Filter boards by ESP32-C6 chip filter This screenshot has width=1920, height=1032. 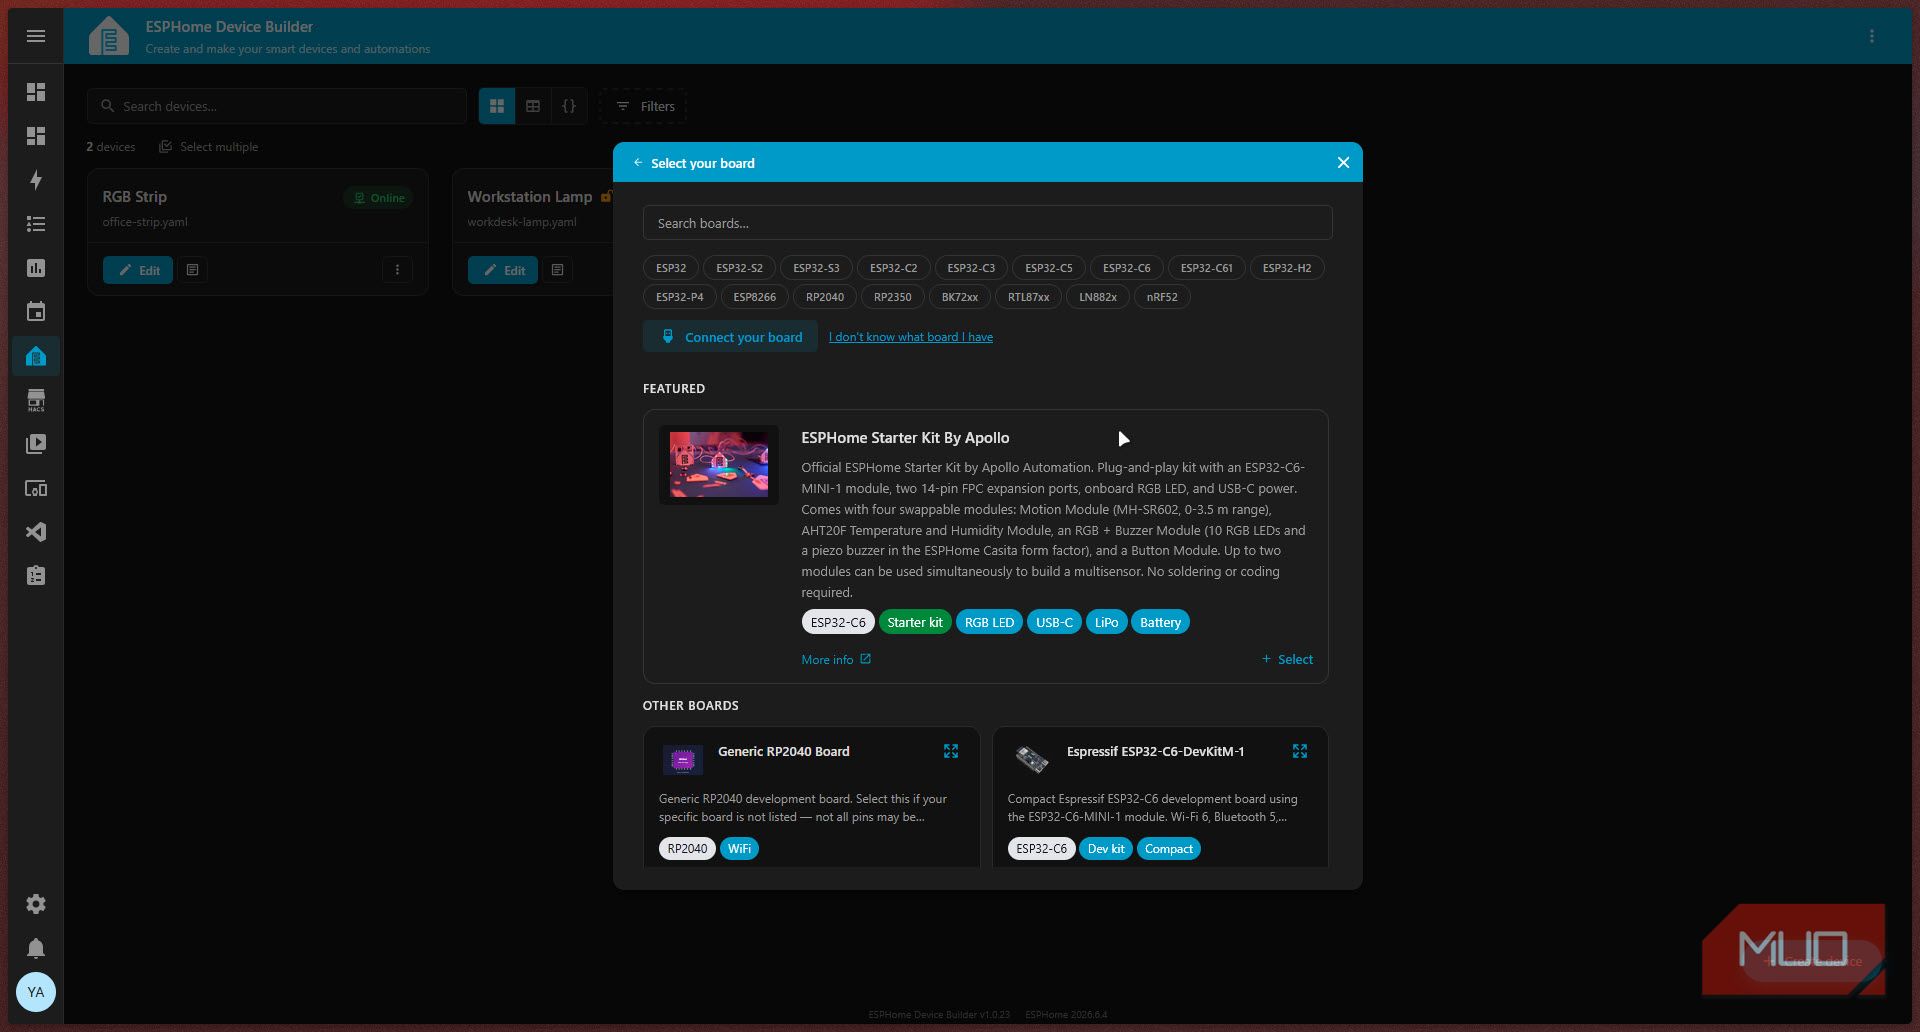tap(1126, 268)
